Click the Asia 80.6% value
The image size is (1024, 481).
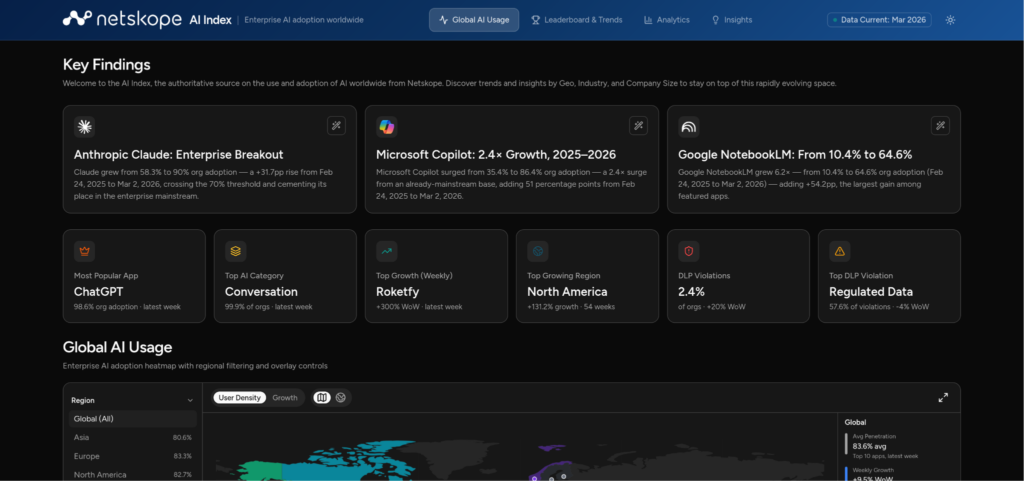(182, 437)
